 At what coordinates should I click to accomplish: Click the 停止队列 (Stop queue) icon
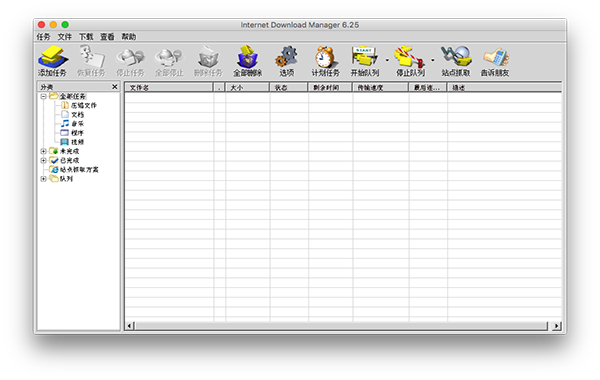click(x=410, y=61)
